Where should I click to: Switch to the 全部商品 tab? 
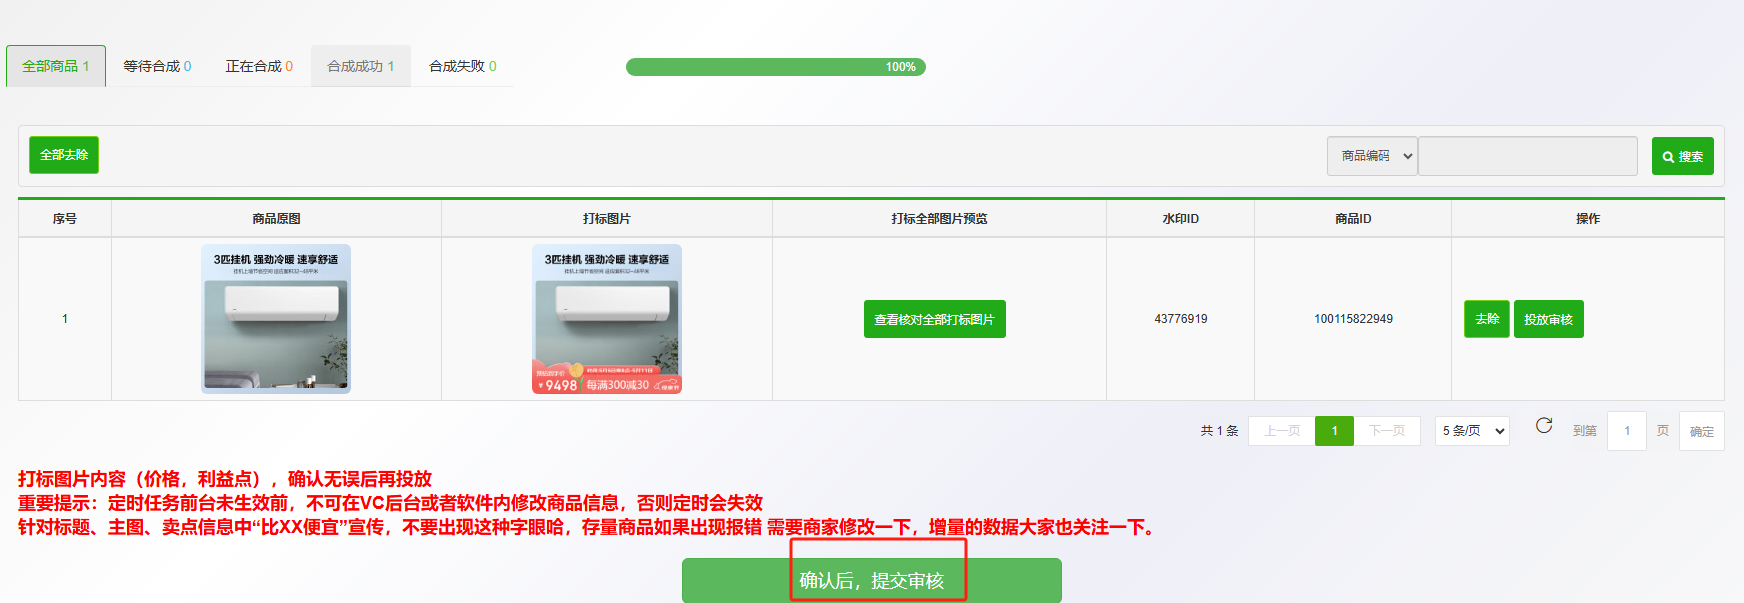tap(56, 66)
